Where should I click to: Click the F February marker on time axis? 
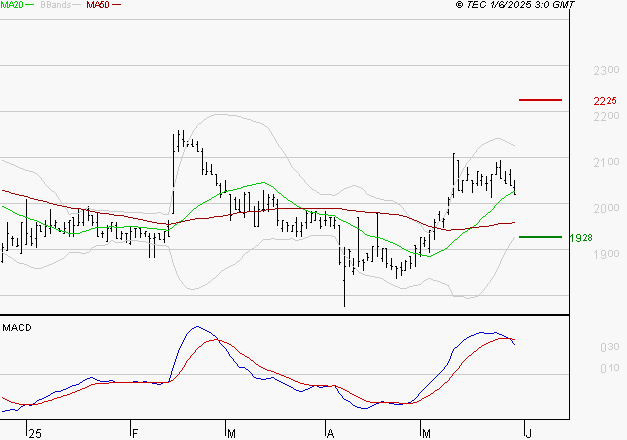[134, 433]
